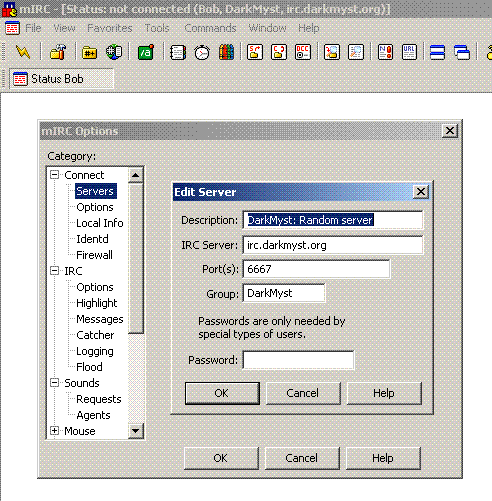Select Highlight in category tree

pos(97,303)
